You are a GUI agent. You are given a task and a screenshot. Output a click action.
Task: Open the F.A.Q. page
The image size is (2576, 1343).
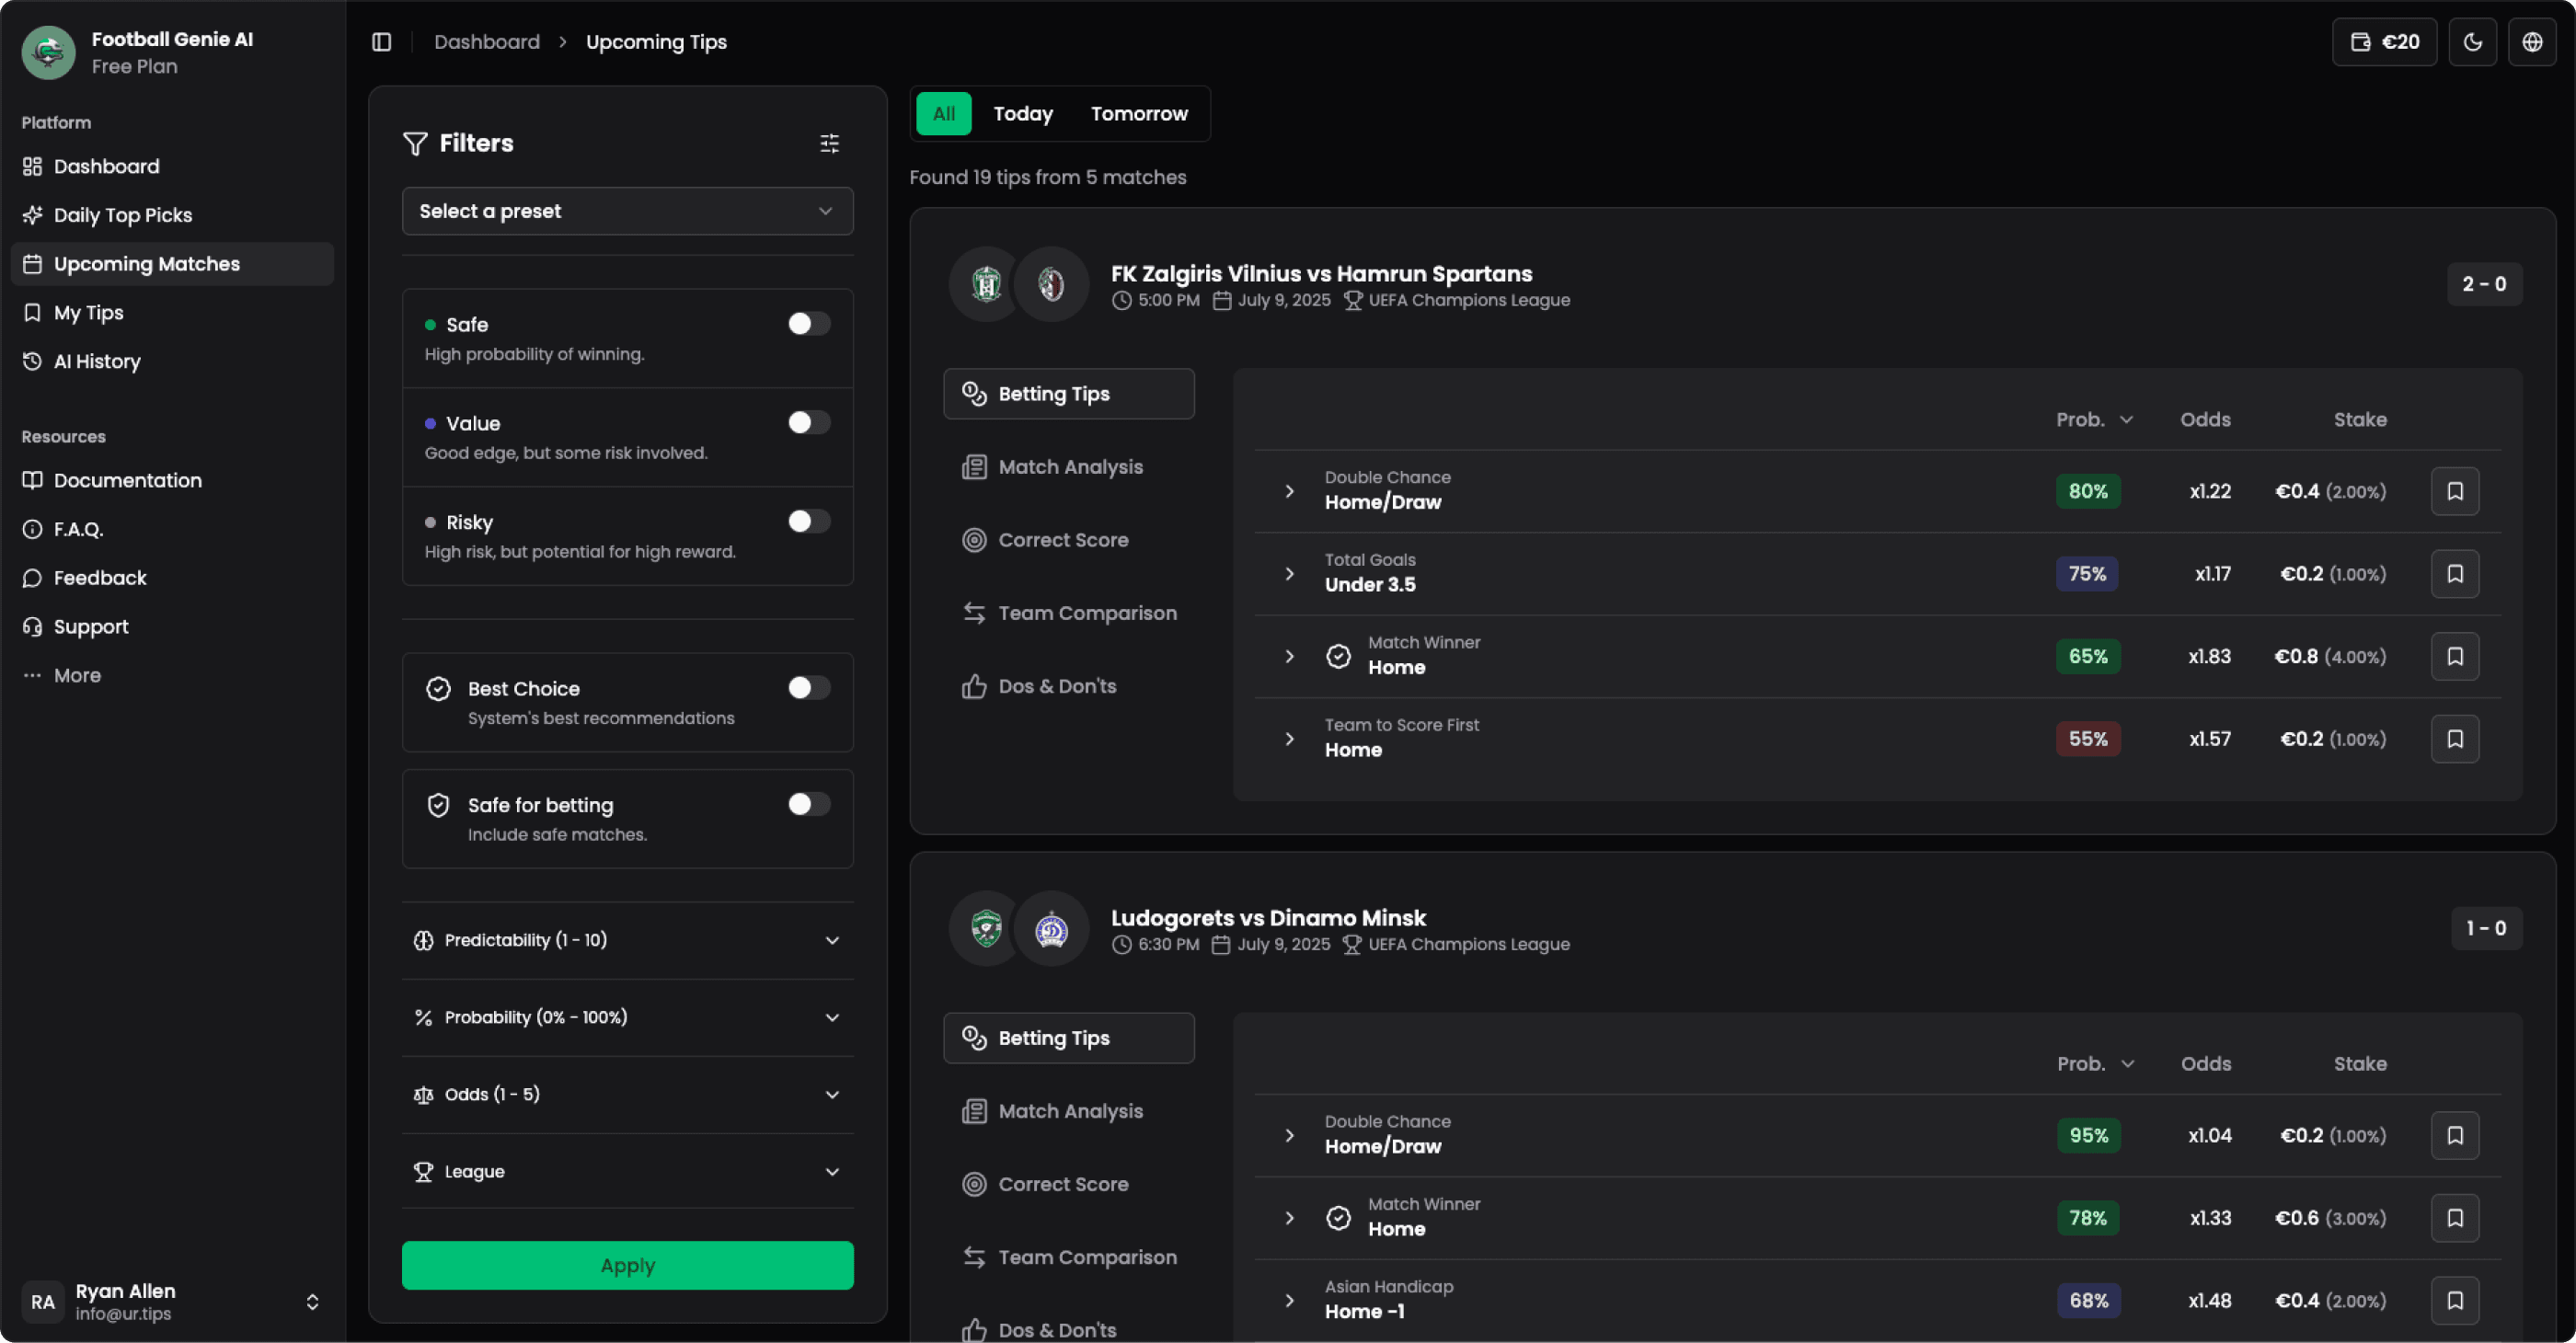point(172,529)
